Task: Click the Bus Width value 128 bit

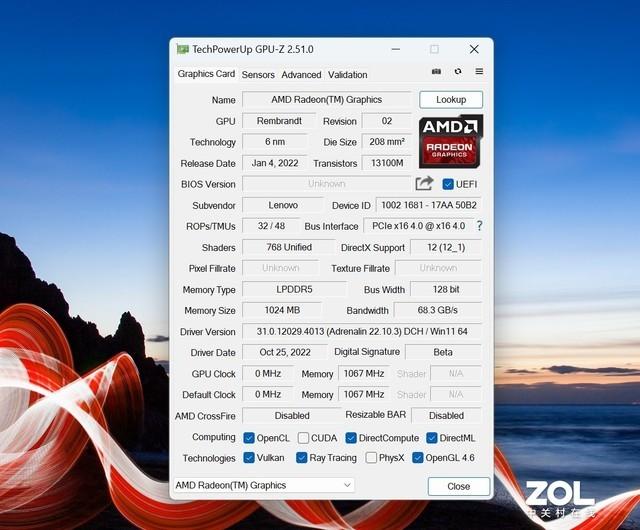Action: [x=446, y=289]
